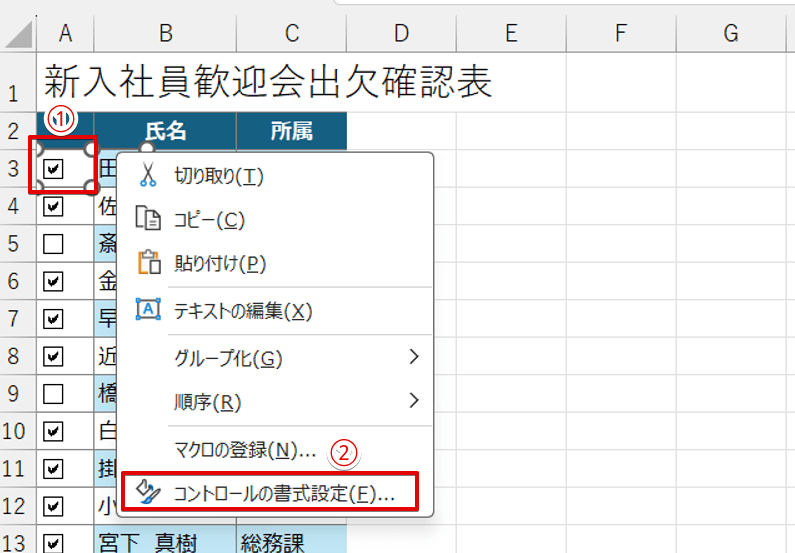The width and height of the screenshot is (795, 553).
Task: Choose 切り取り(T) from the context menu
Action: [x=275, y=175]
